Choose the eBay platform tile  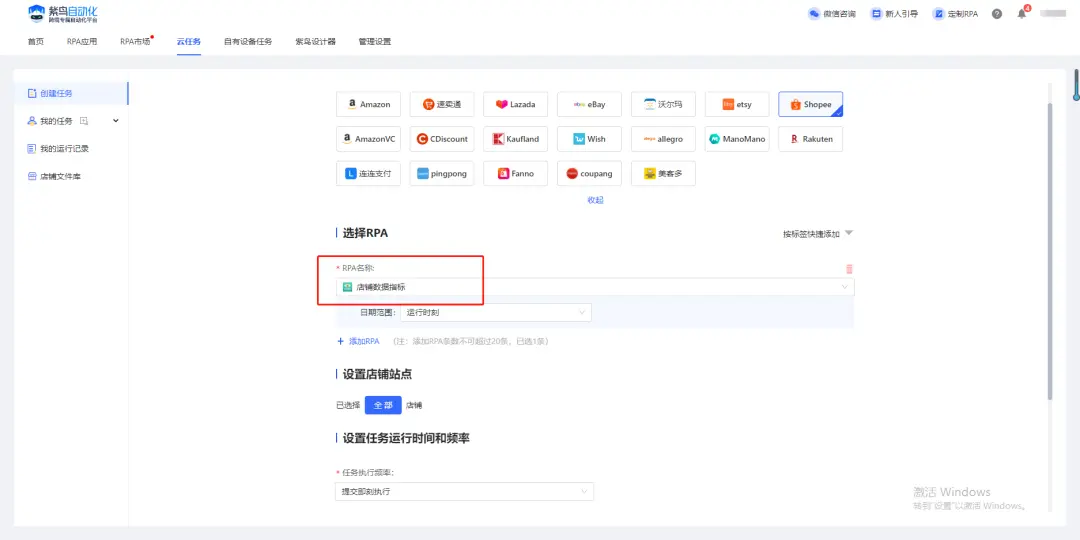tap(589, 104)
